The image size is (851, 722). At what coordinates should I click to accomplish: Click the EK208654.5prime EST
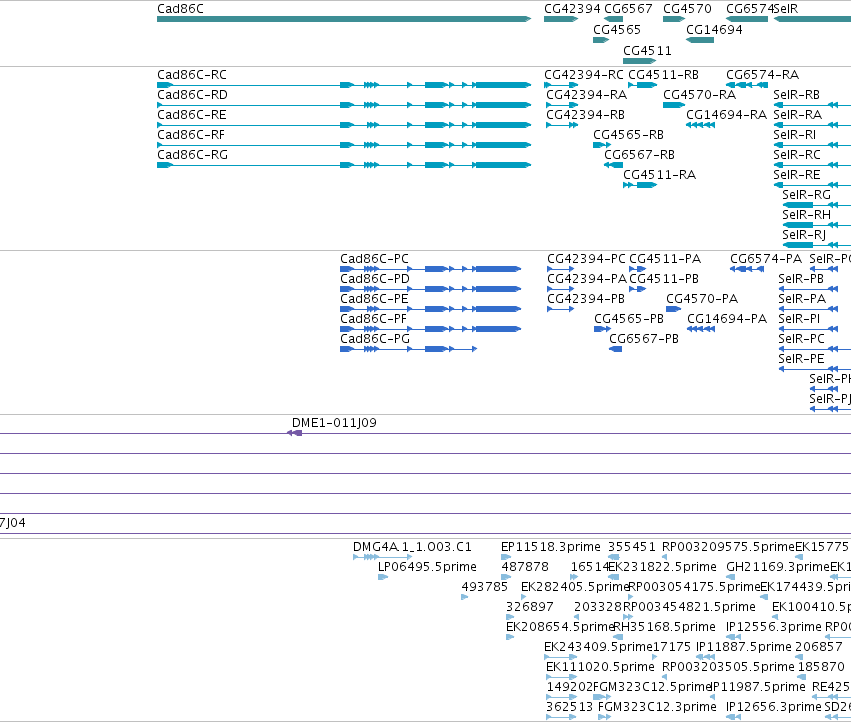pos(510,637)
